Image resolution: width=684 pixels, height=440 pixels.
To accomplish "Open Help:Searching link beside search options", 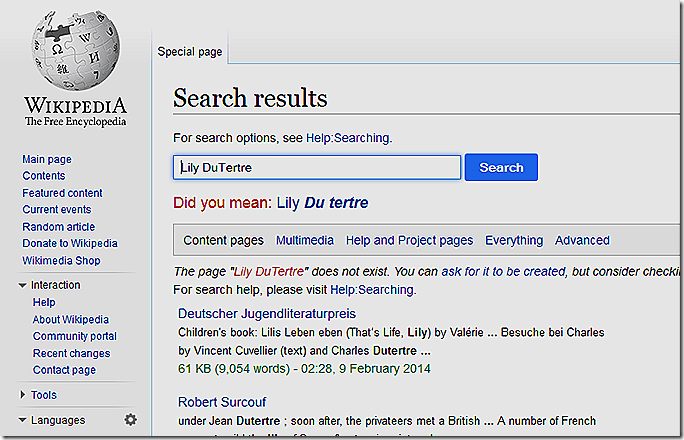I will tap(348, 138).
